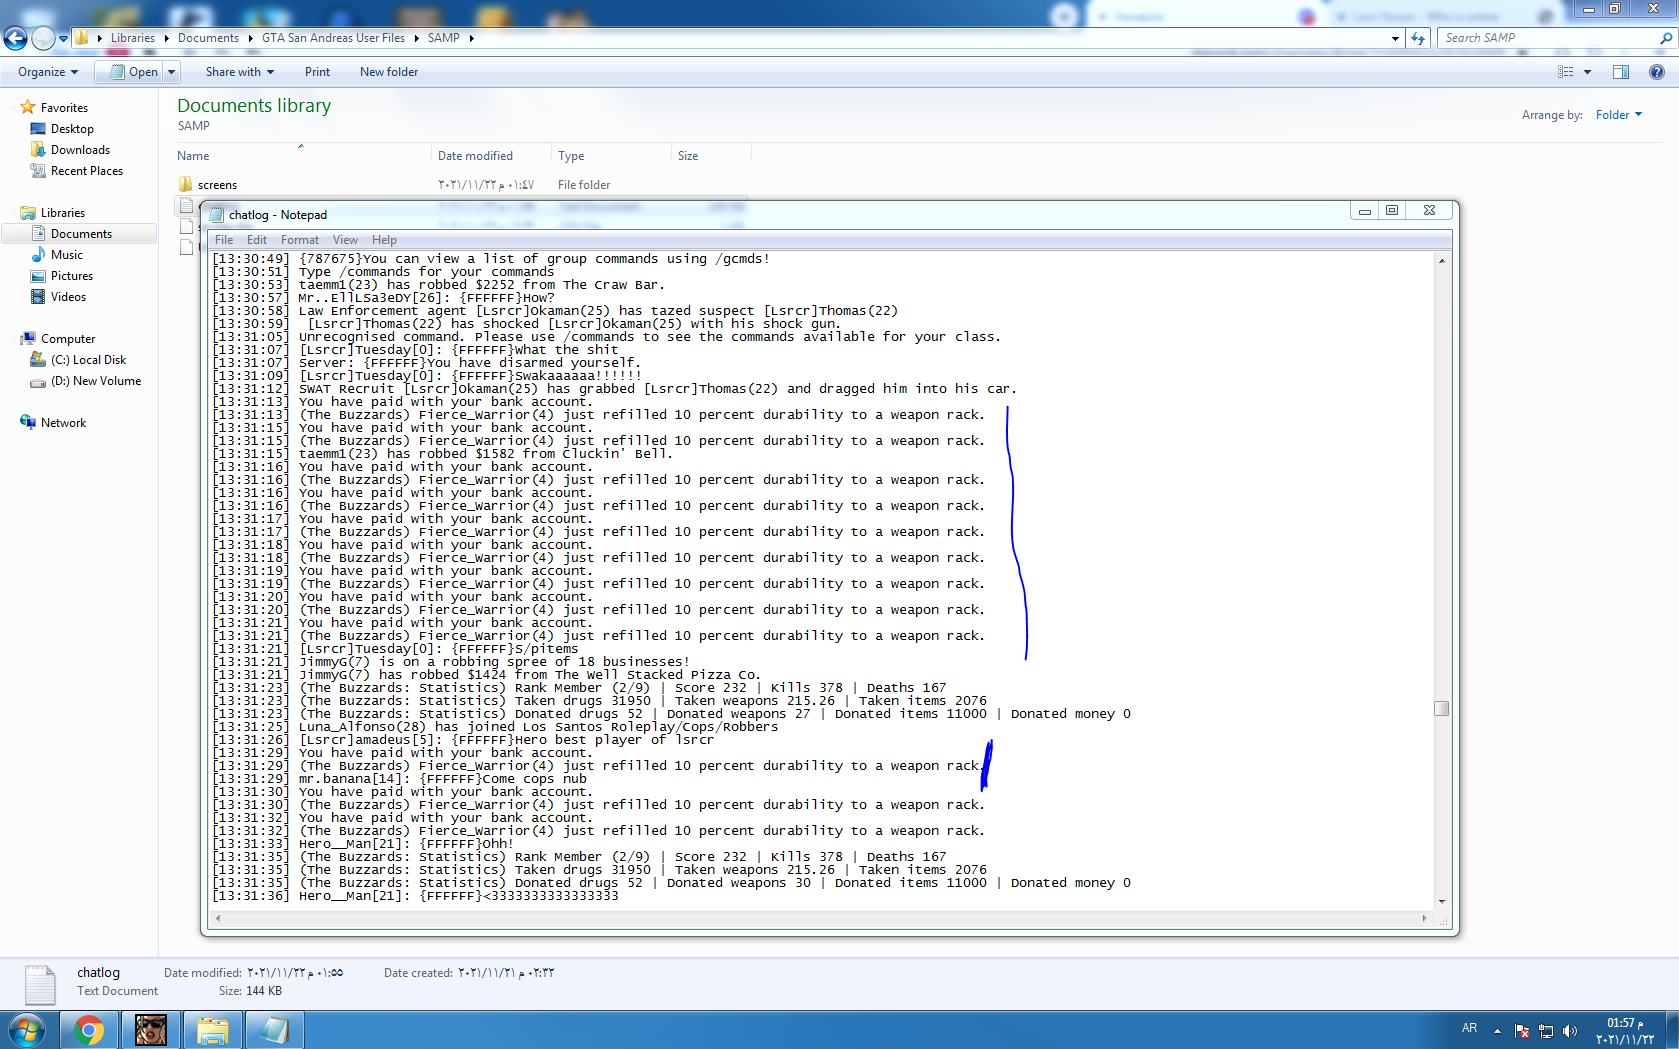Select Pictures library in navigation pane
Viewport: 1679px width, 1049px height.
(x=71, y=276)
